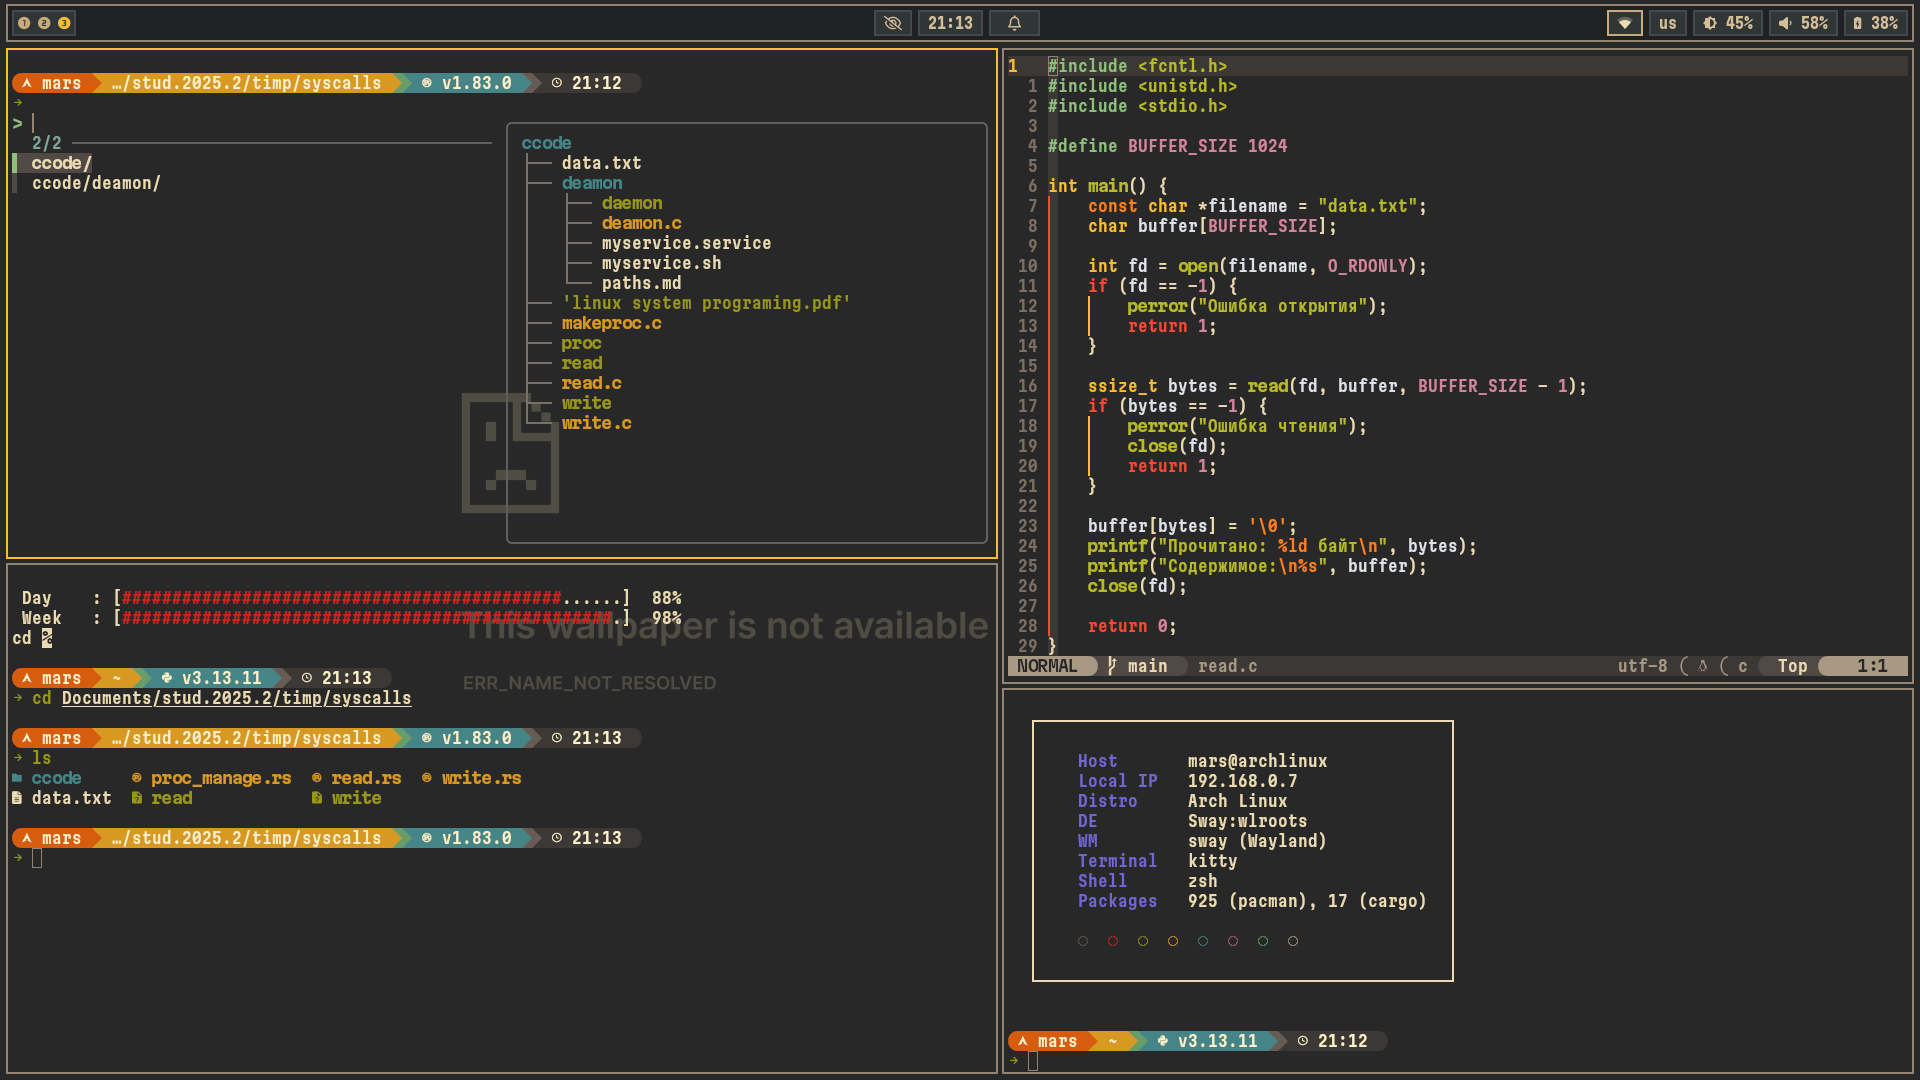Click the read.c filename in statusline

[1227, 666]
